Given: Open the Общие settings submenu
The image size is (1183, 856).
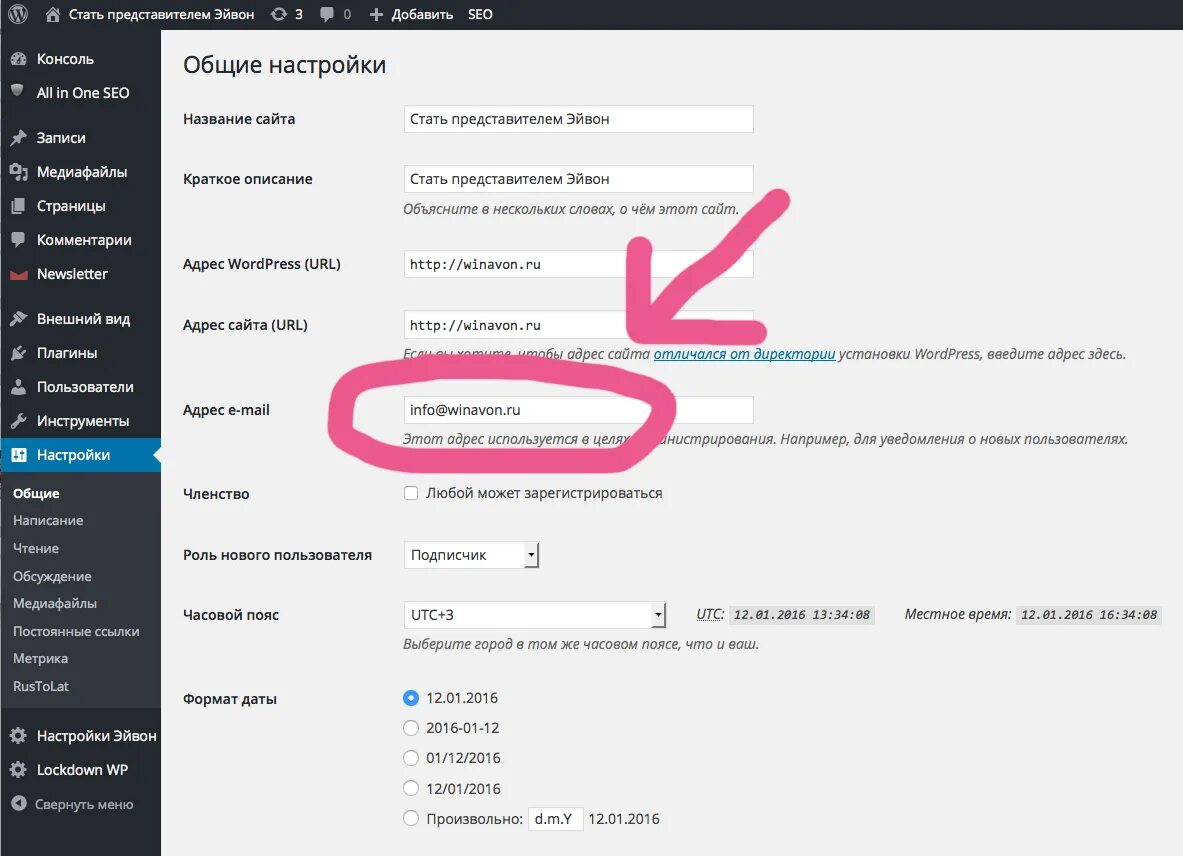Looking at the screenshot, I should pyautogui.click(x=36, y=493).
